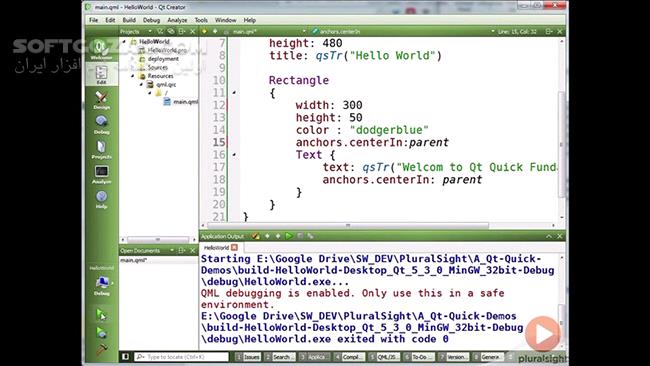Go back in editor navigation history
The image size is (650, 366).
click(204, 32)
